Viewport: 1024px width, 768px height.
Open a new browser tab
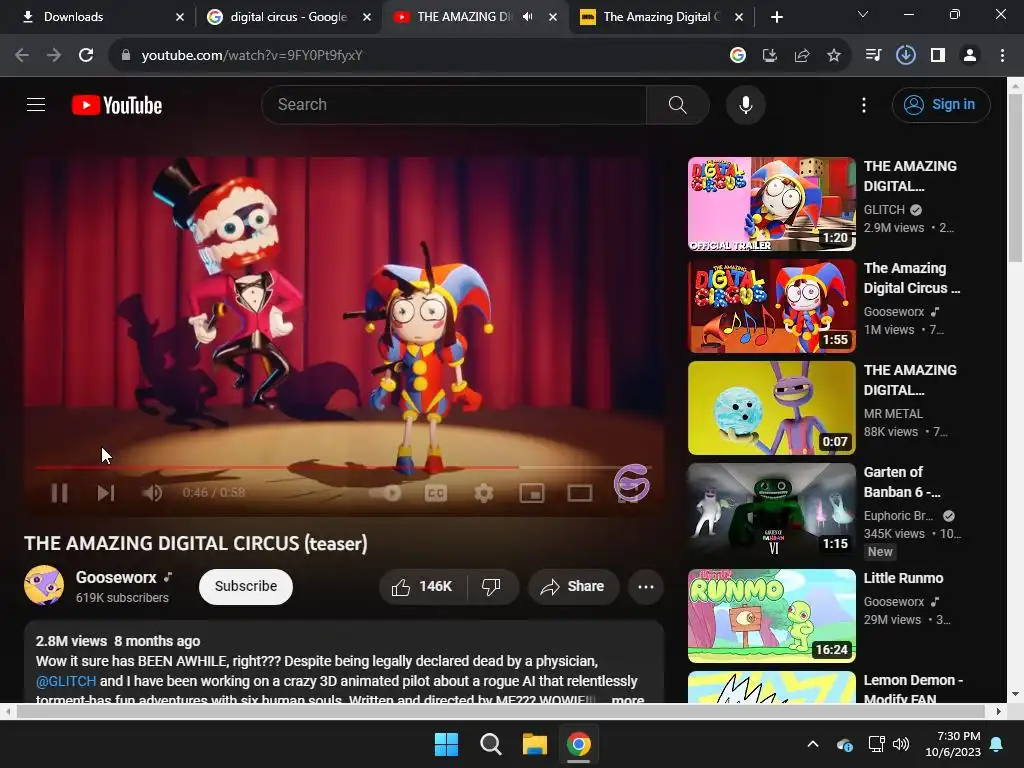(776, 17)
